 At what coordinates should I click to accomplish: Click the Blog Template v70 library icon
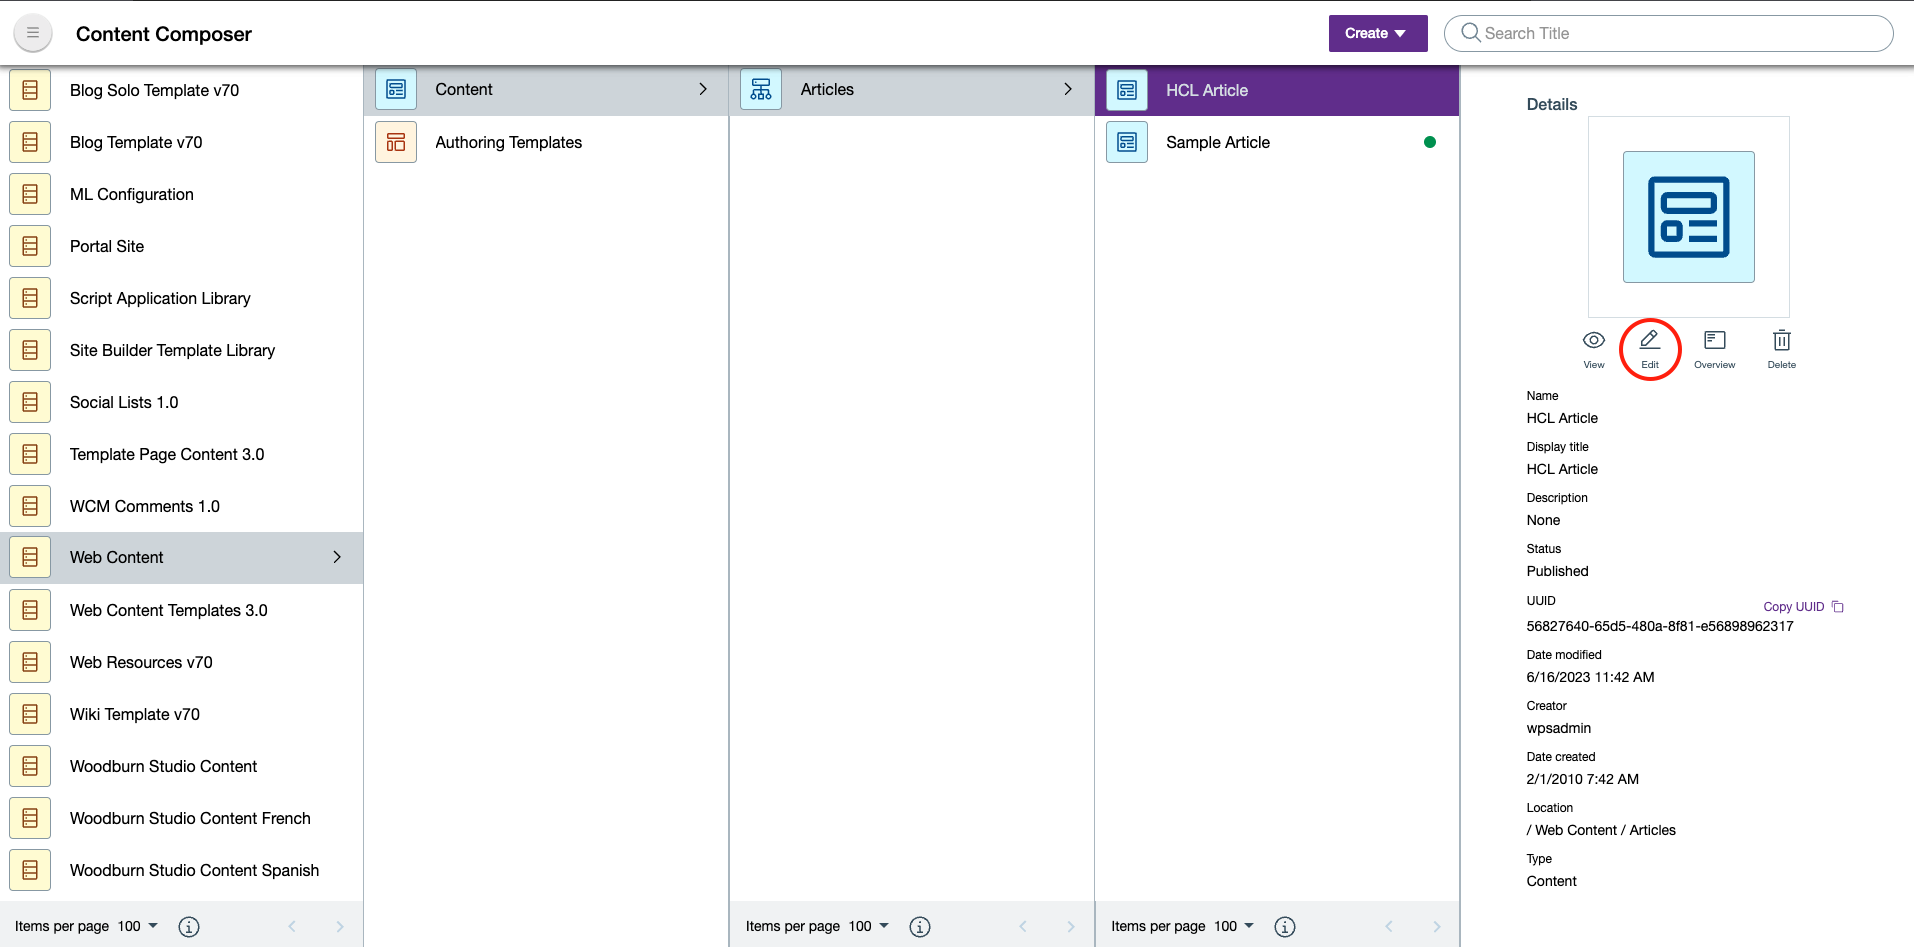pos(30,142)
